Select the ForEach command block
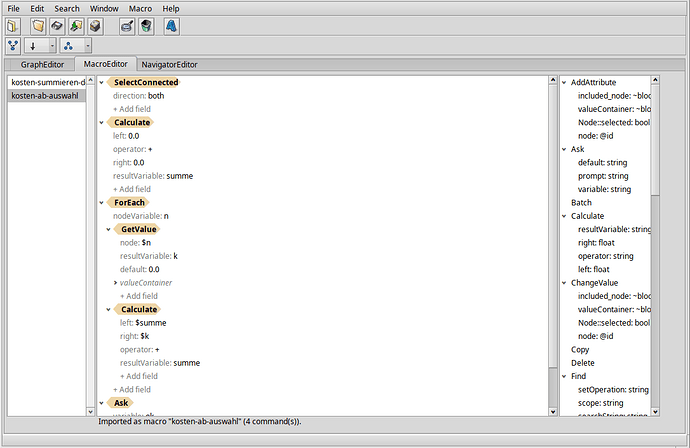The width and height of the screenshot is (690, 448). [x=129, y=202]
